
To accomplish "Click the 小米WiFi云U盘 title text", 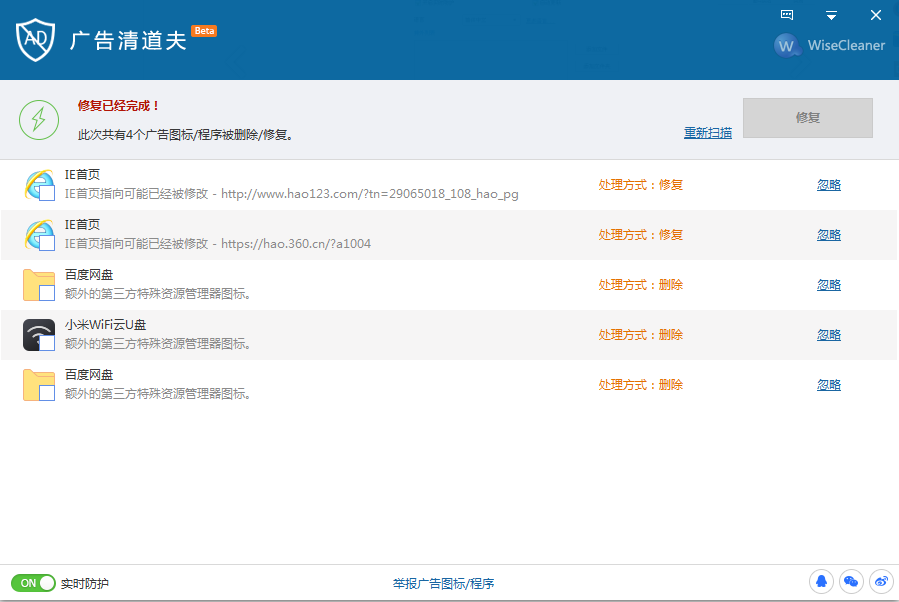I will coord(105,325).
